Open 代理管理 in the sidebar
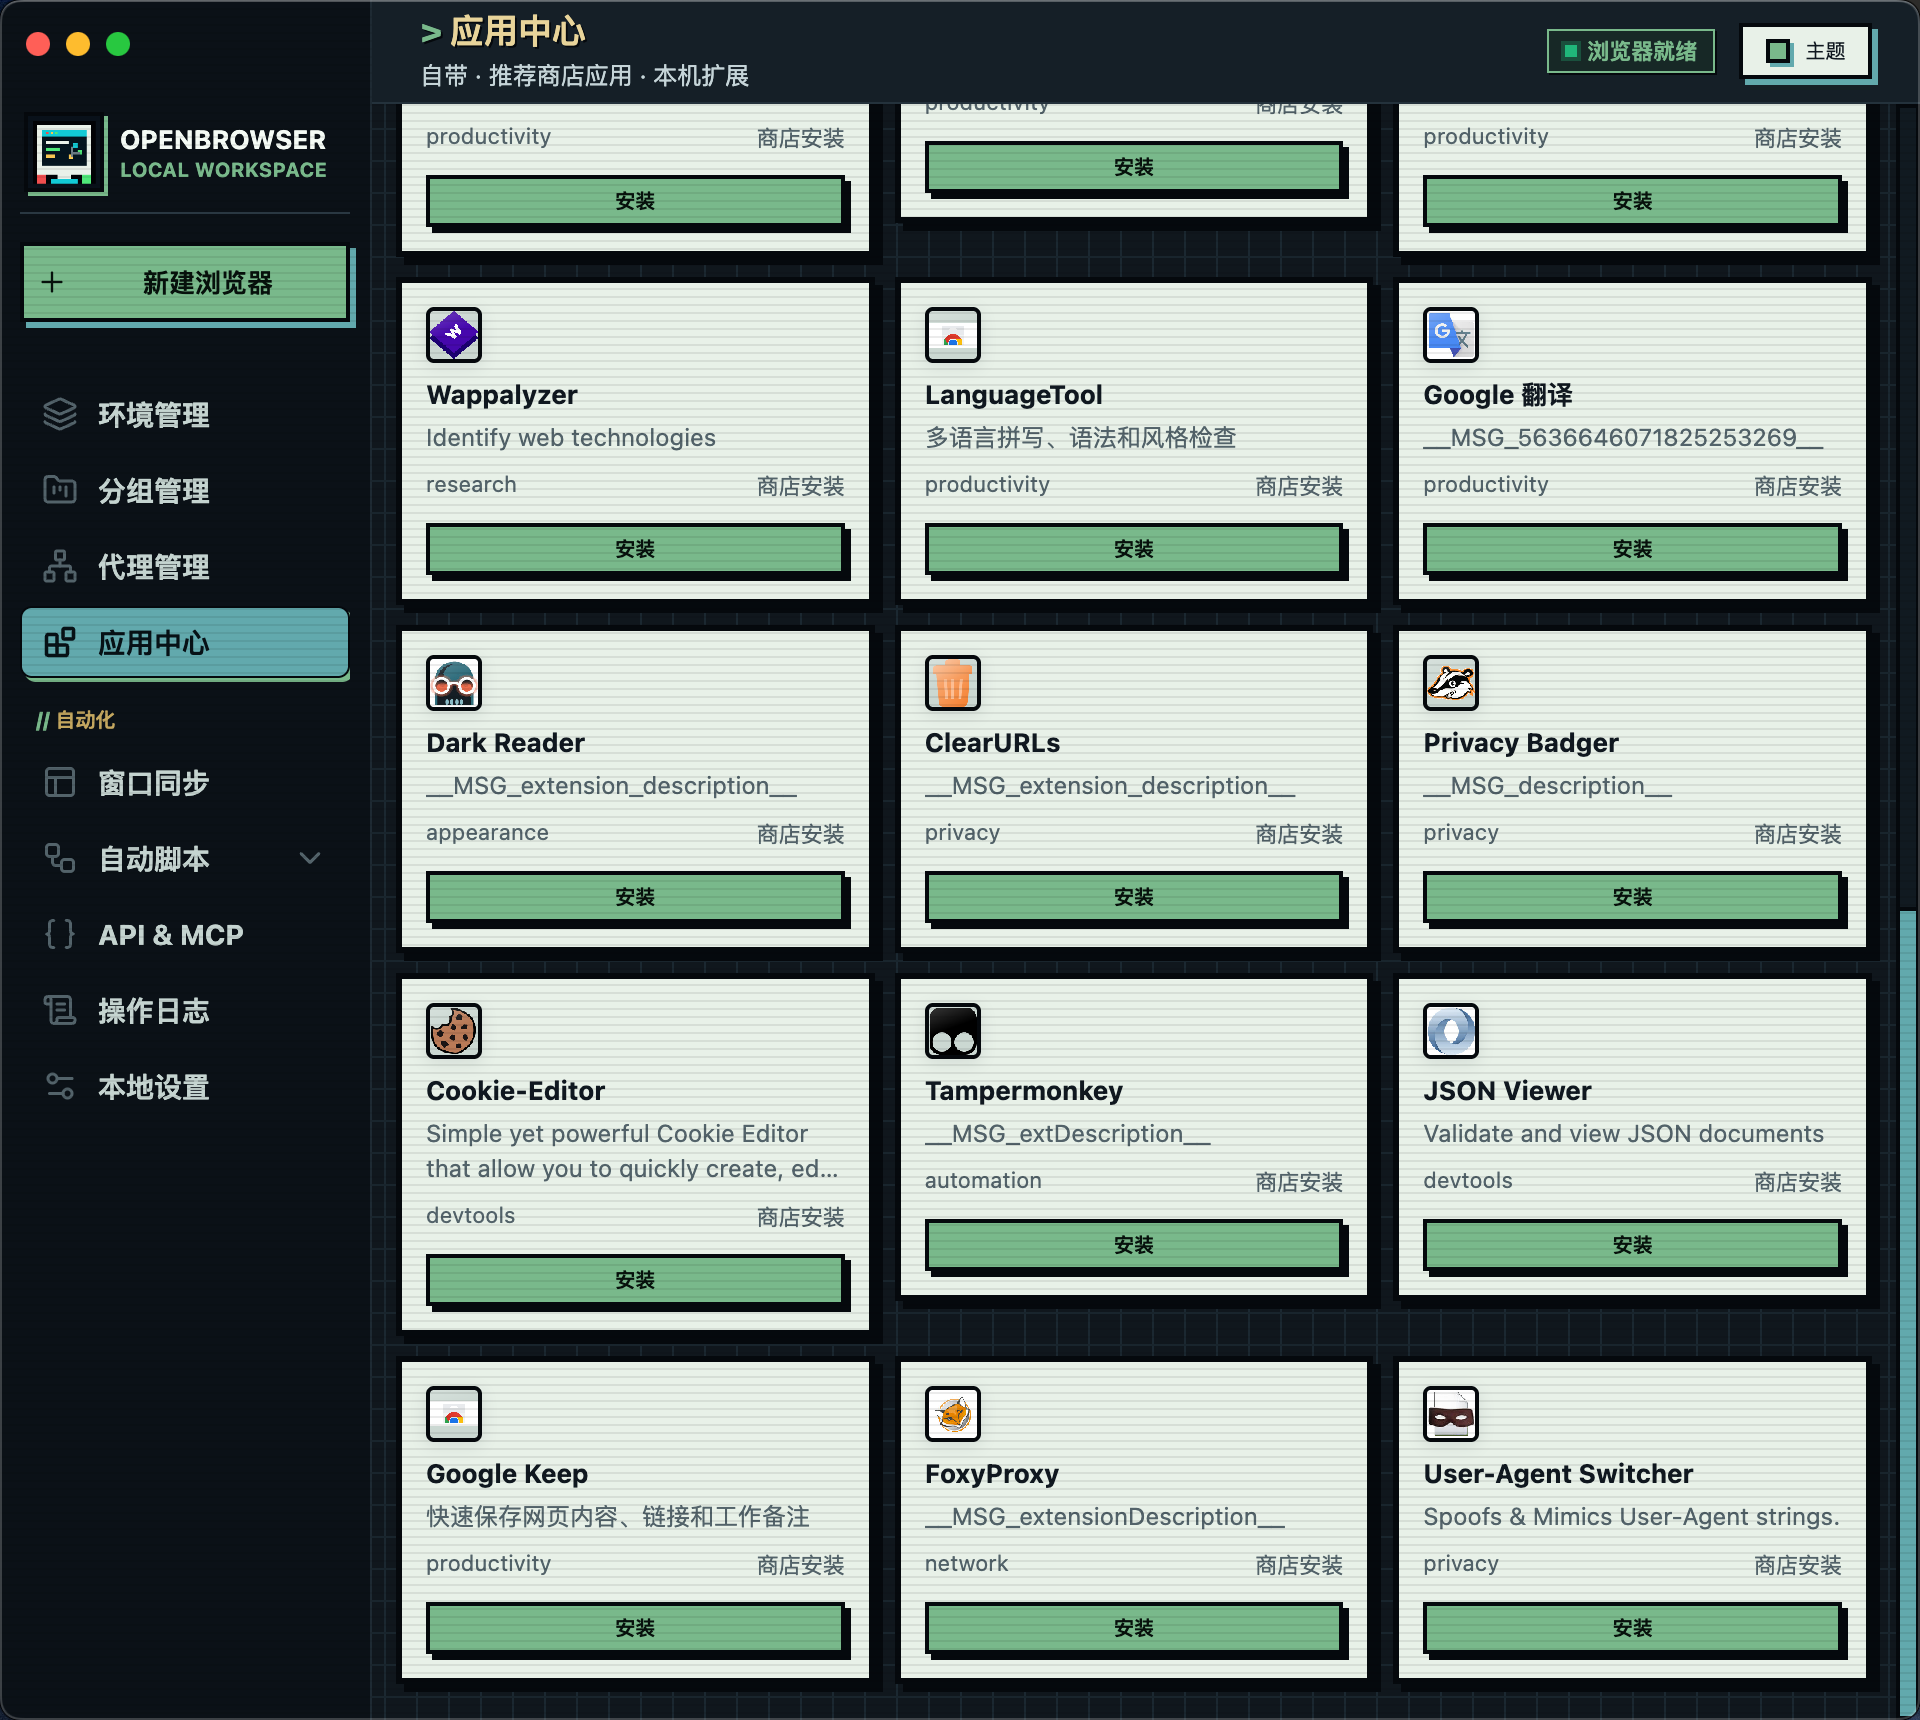The image size is (1920, 1720). coord(185,566)
